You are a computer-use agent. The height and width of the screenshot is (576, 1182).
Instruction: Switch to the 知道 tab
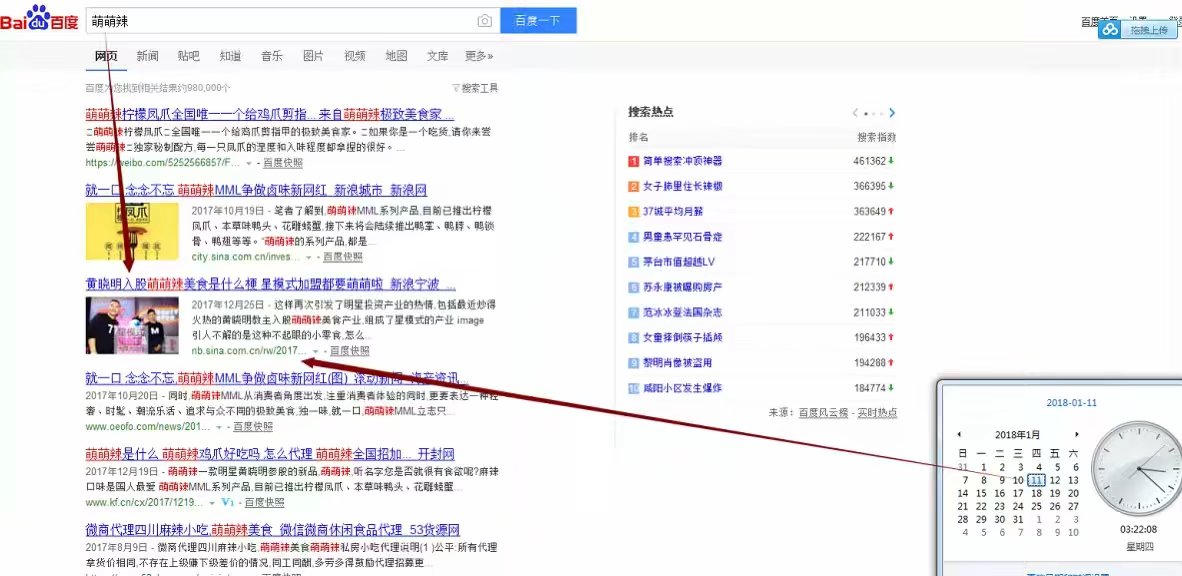pyautogui.click(x=231, y=56)
